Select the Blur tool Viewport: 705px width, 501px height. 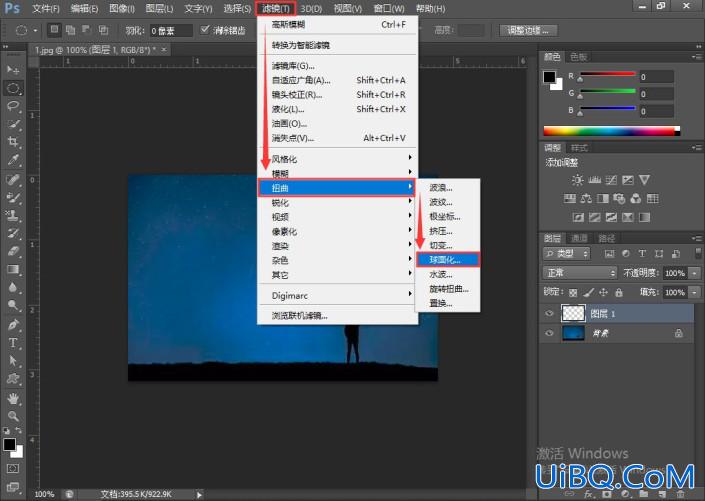13,287
